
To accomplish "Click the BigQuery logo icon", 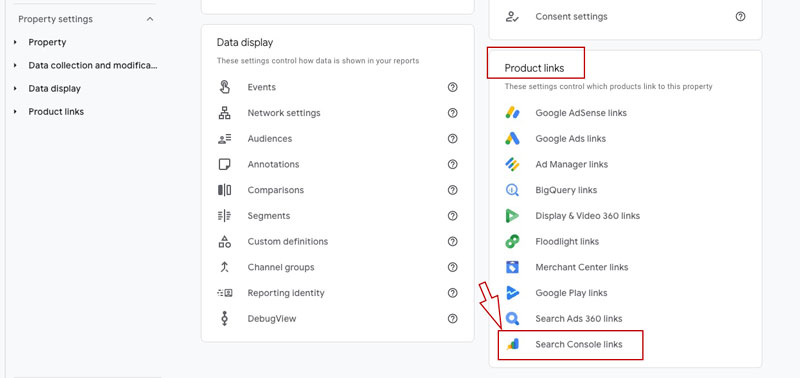I will [x=512, y=190].
